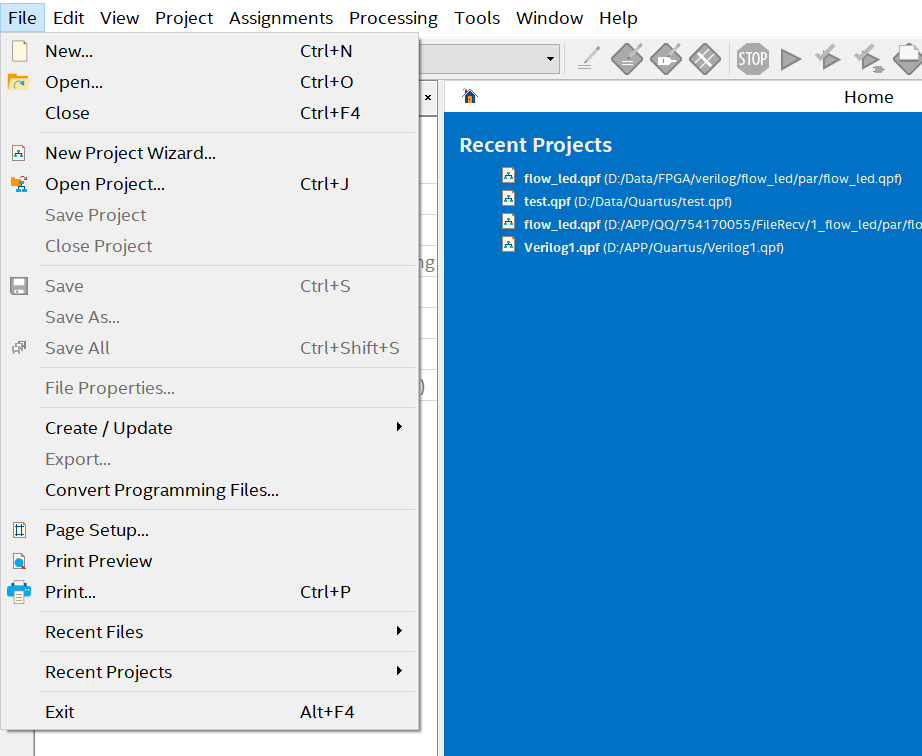This screenshot has height=756, width=922.
Task: Click the Page Setup icon
Action: pyautogui.click(x=19, y=530)
